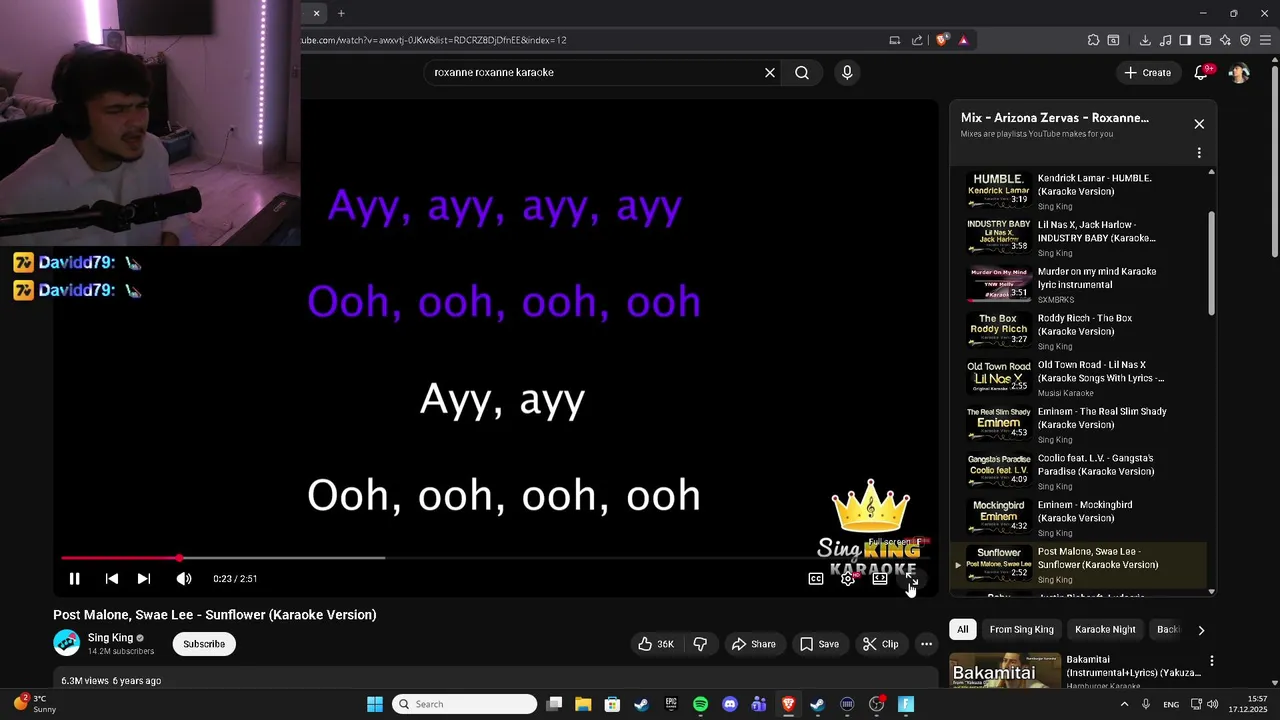
Task: Click the share page icon in address bar
Action: [x=917, y=40]
